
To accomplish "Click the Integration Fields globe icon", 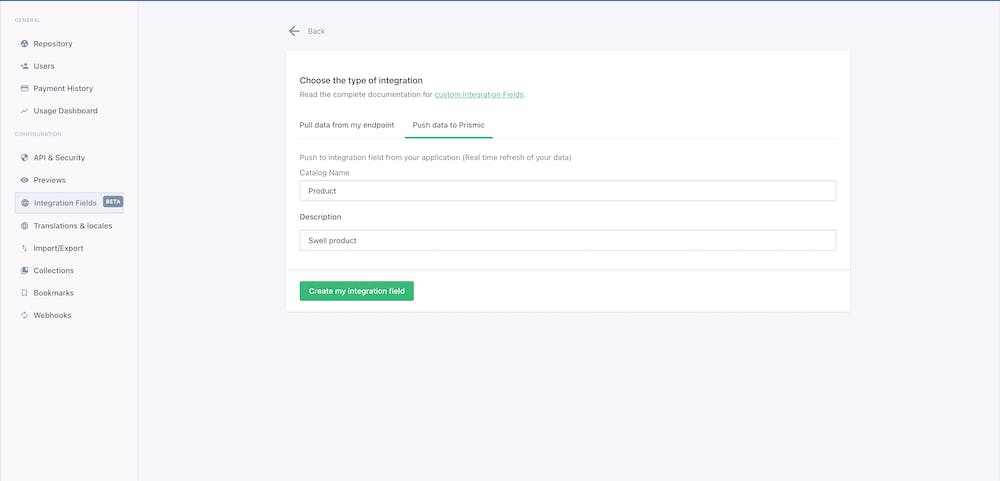I will tap(25, 203).
